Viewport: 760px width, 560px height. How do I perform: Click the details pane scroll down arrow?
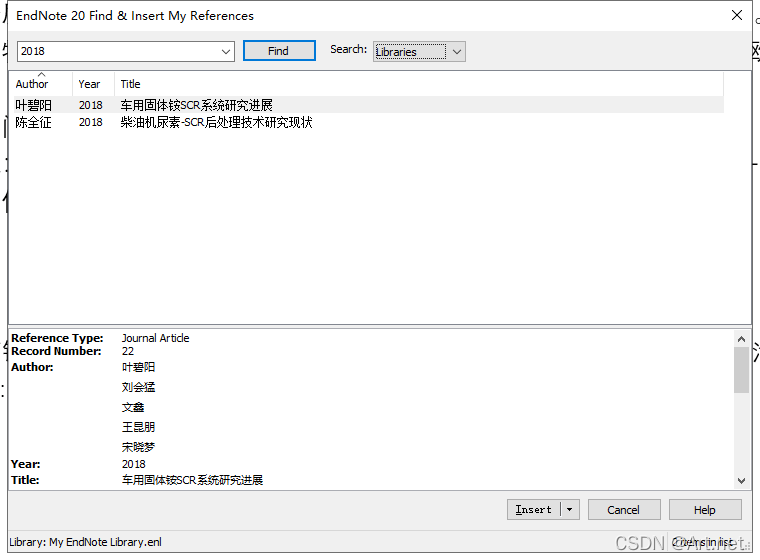click(x=741, y=480)
